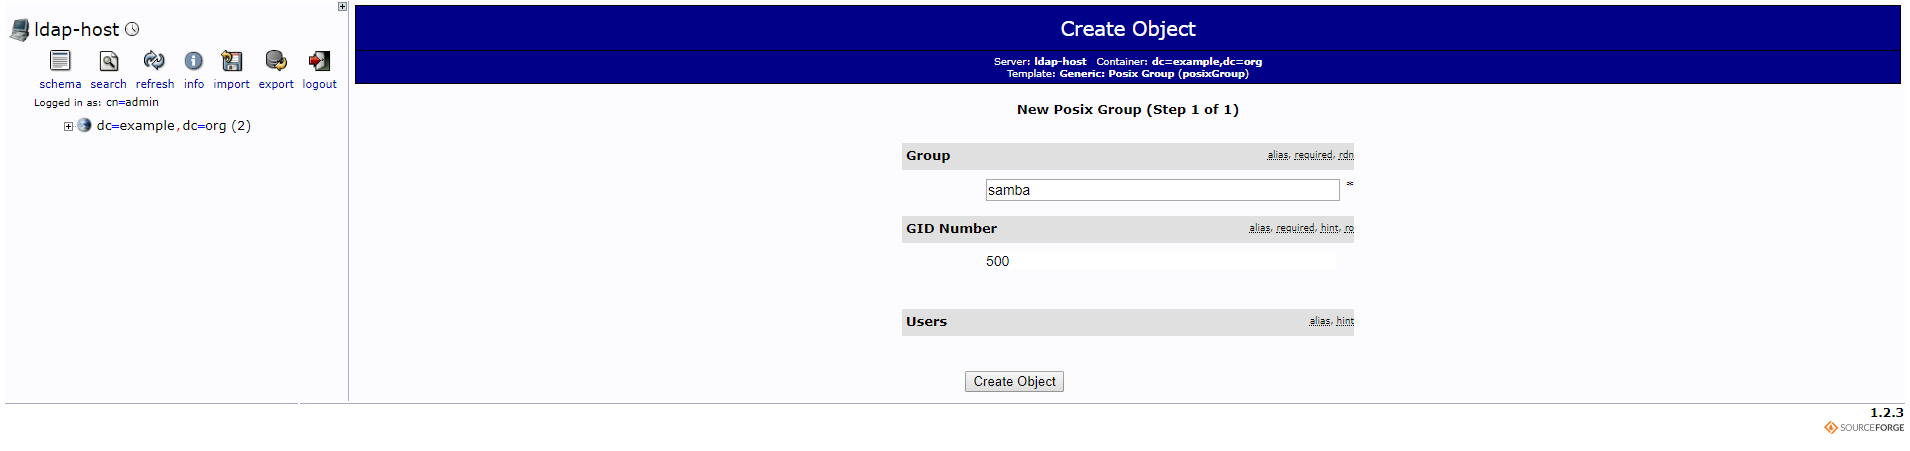1910x451 pixels.
Task: Click the Group name input field
Action: [x=1162, y=190]
